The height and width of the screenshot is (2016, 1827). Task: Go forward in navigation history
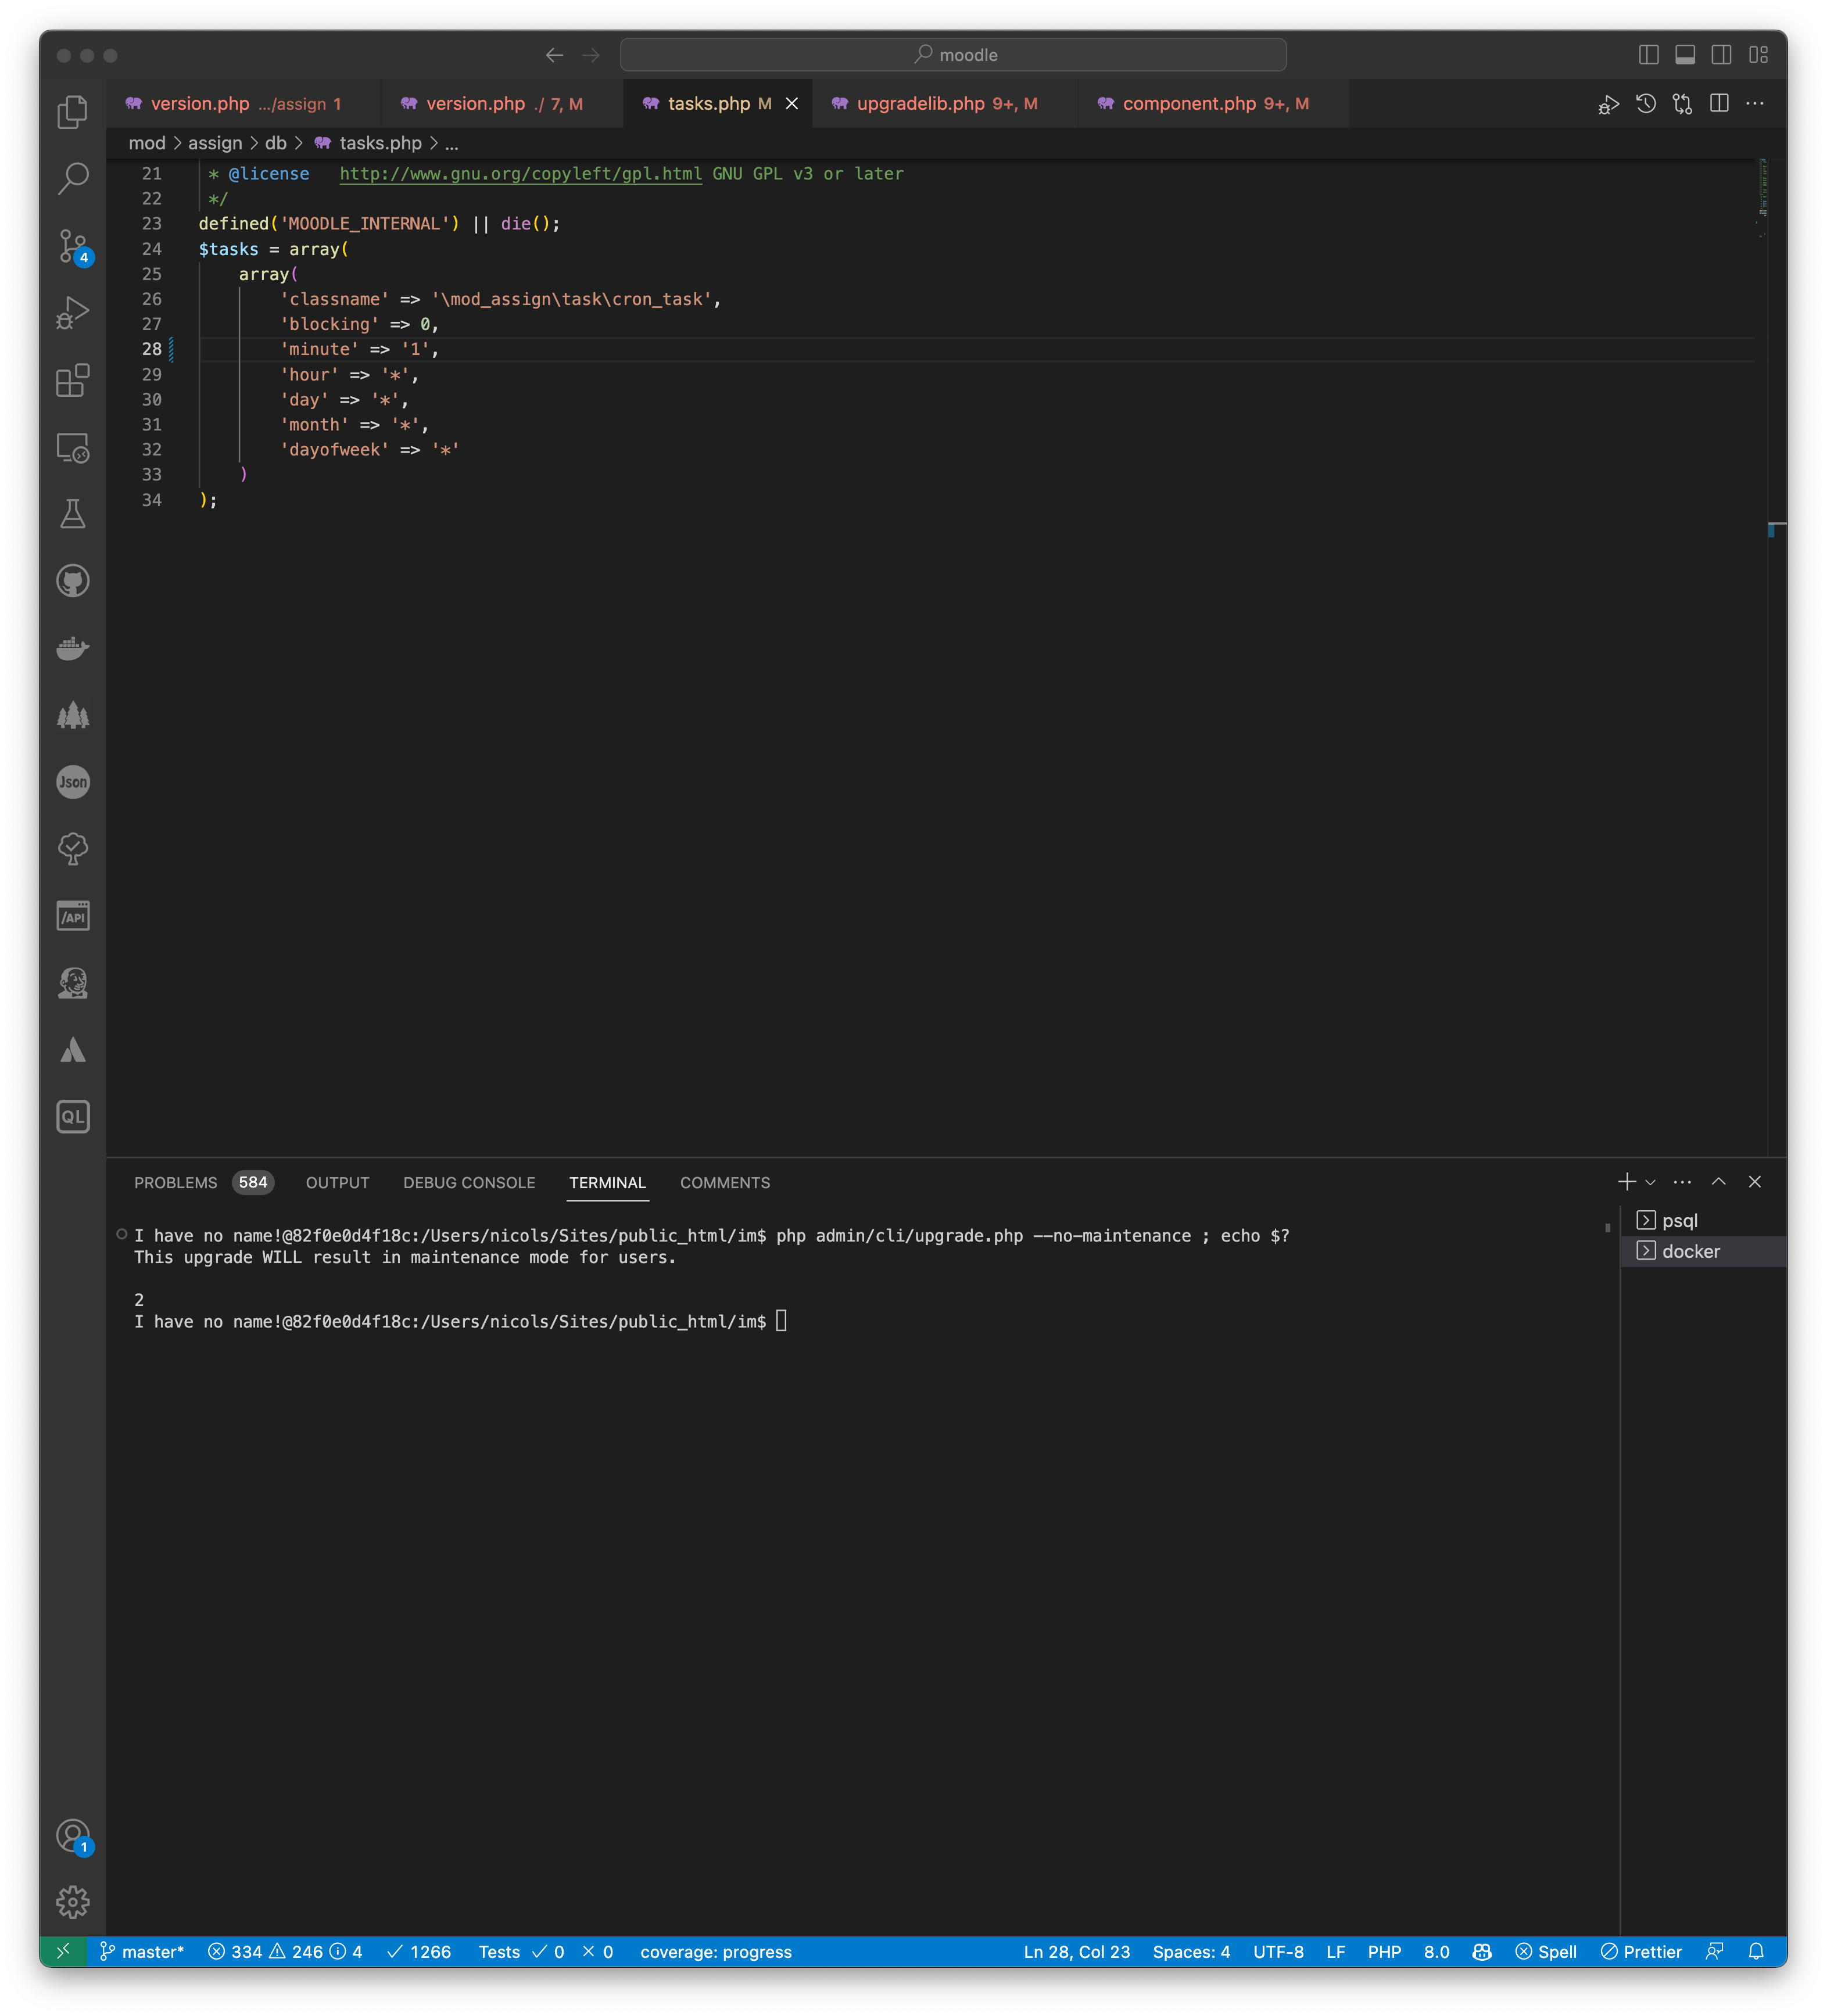point(591,55)
